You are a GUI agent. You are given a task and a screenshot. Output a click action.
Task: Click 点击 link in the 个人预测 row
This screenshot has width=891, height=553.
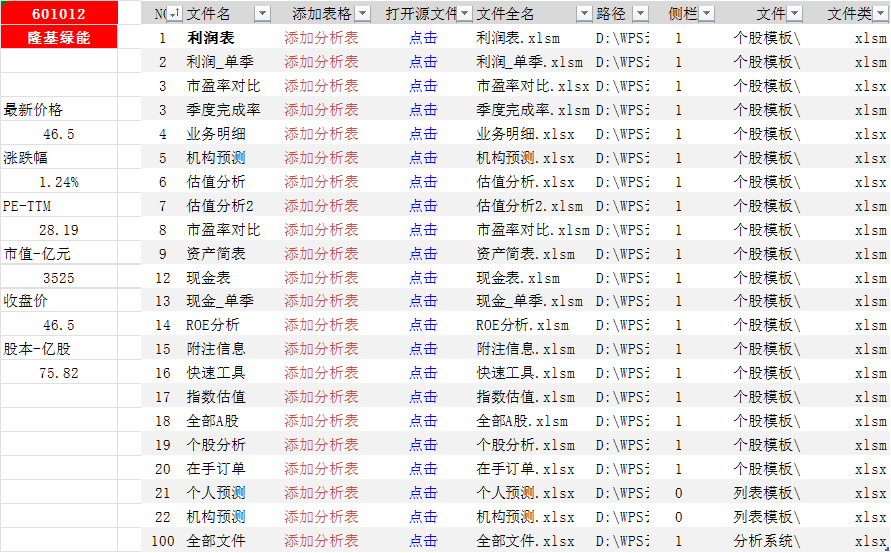tap(423, 493)
